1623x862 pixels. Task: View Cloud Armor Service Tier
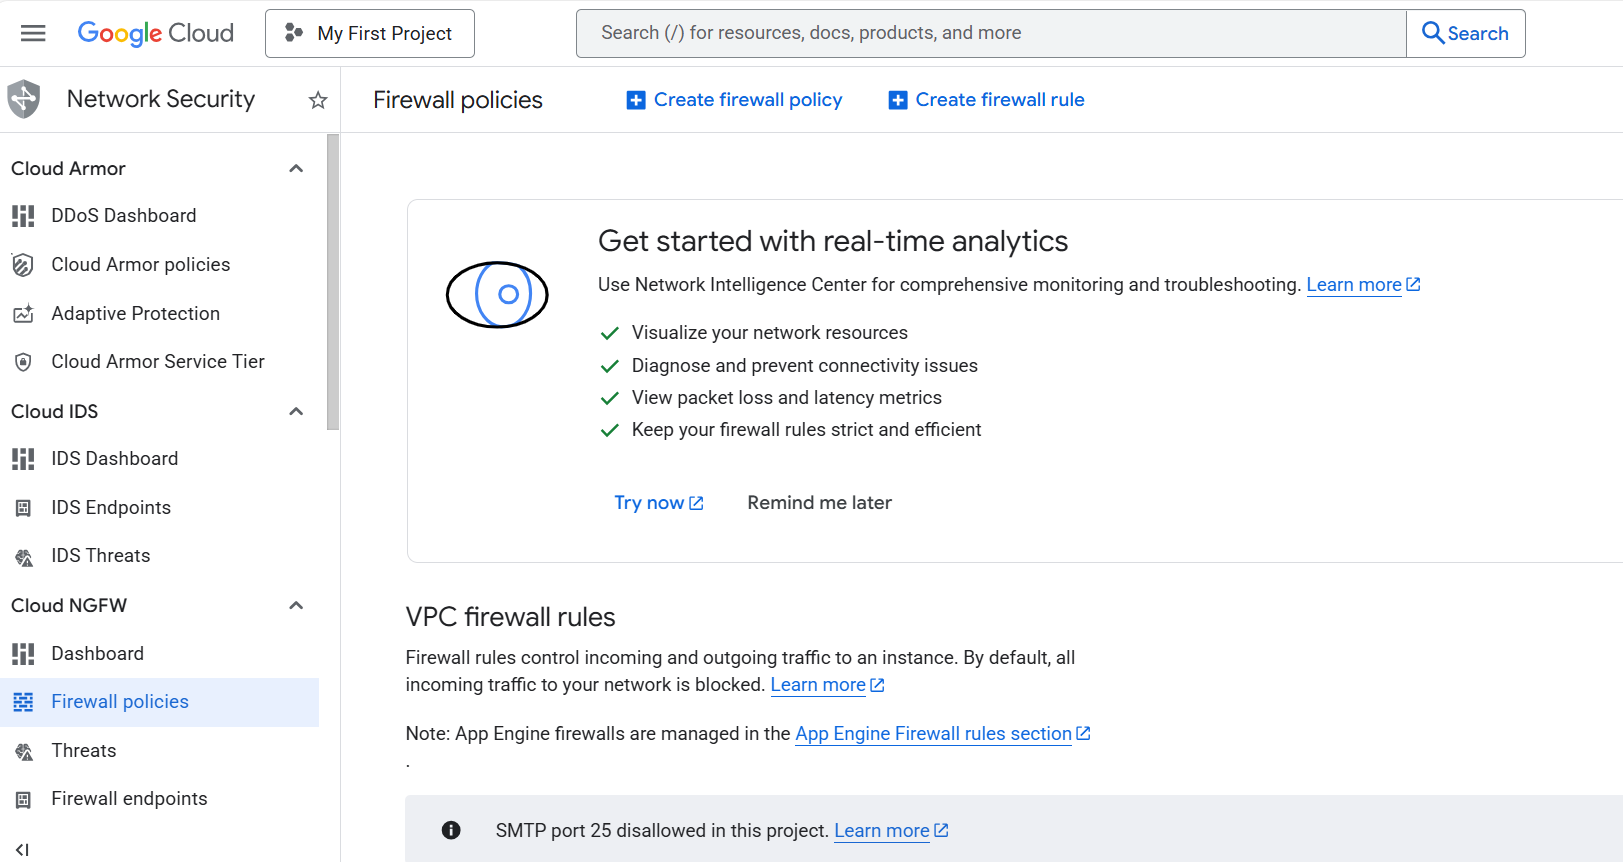pos(158,361)
